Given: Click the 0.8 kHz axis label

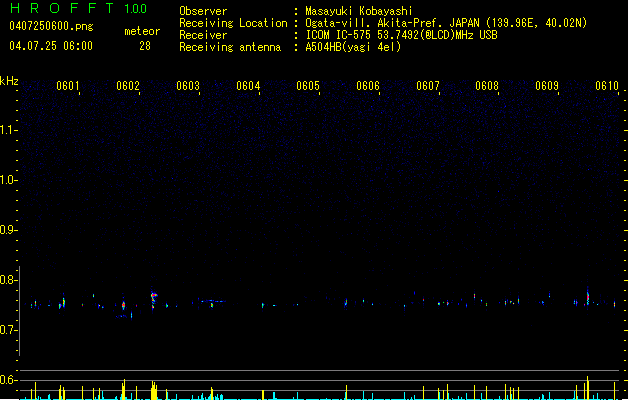Looking at the screenshot, I should point(8,280).
